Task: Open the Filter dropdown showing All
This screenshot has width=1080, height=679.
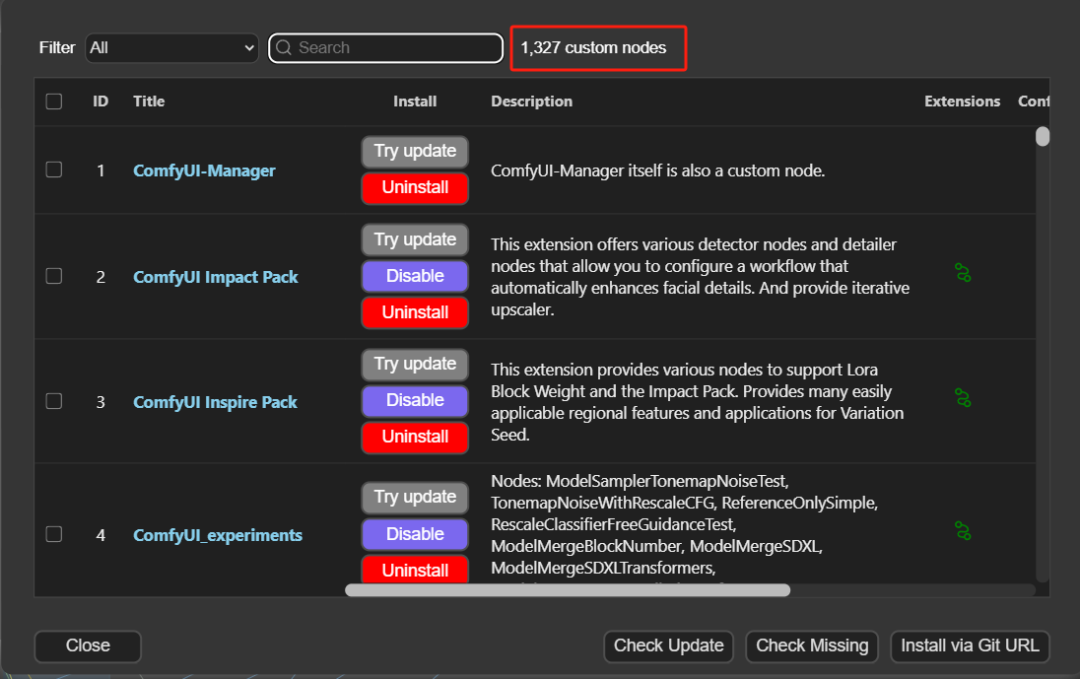Action: [x=172, y=48]
